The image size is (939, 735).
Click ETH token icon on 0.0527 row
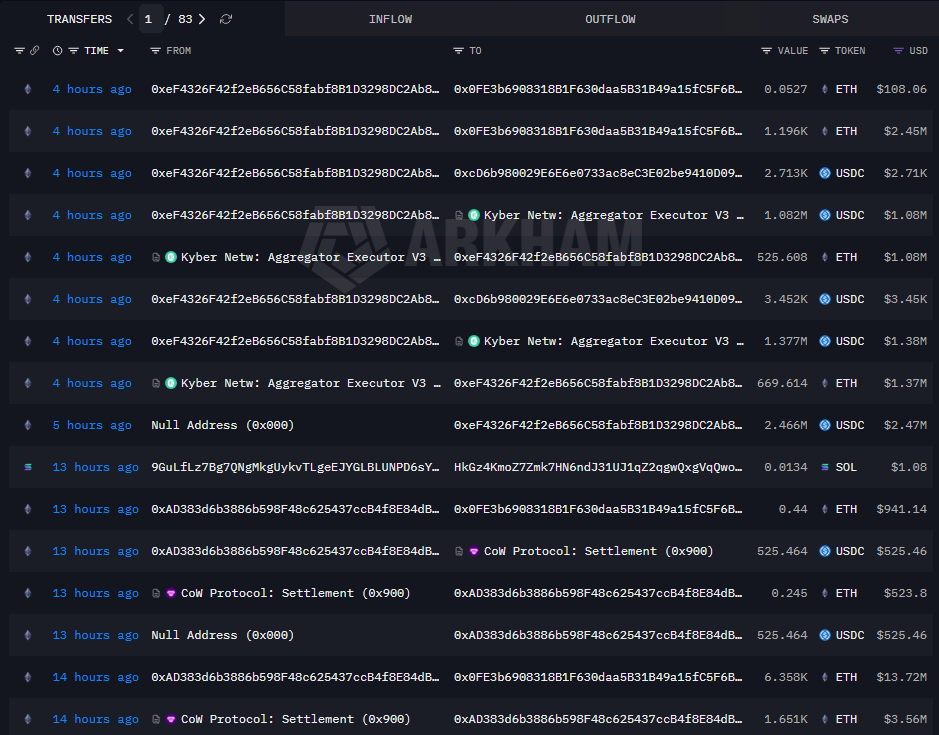[825, 89]
